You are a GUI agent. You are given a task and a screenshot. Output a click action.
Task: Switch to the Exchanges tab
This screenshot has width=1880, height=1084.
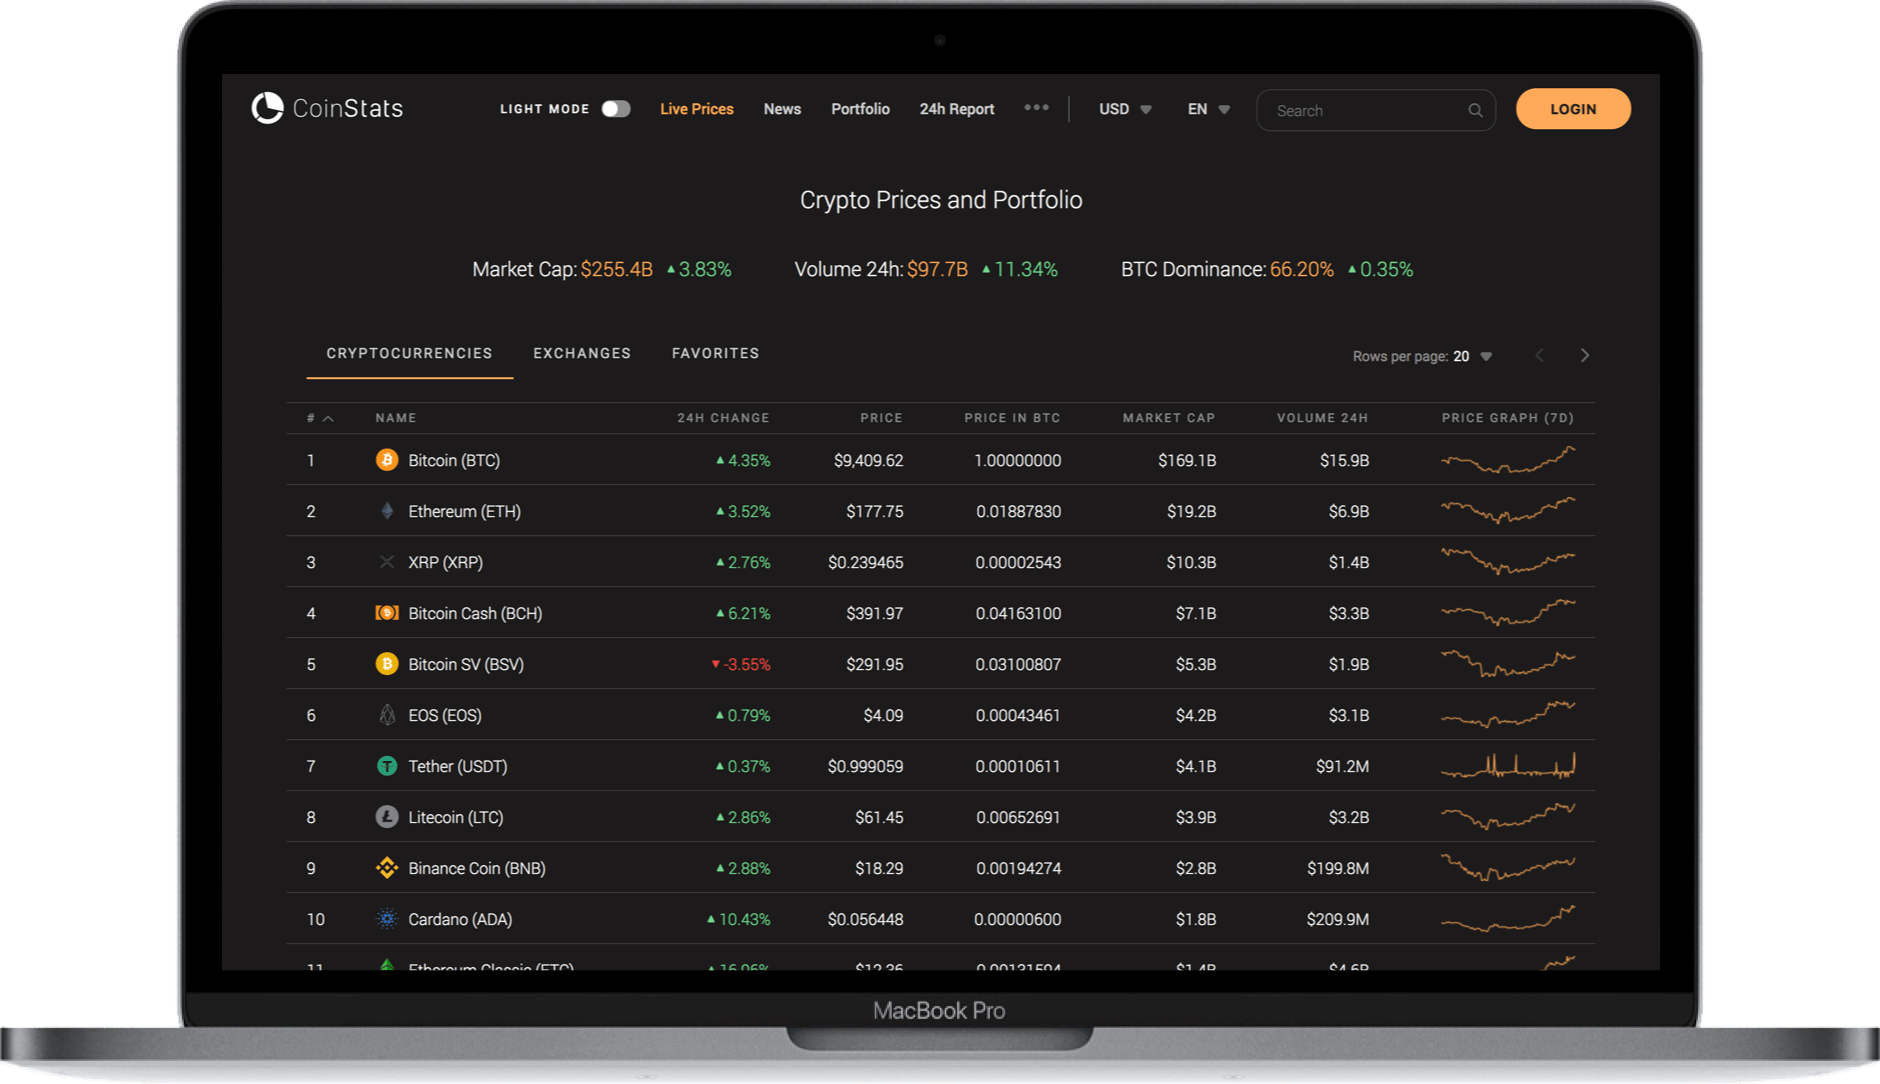click(582, 353)
